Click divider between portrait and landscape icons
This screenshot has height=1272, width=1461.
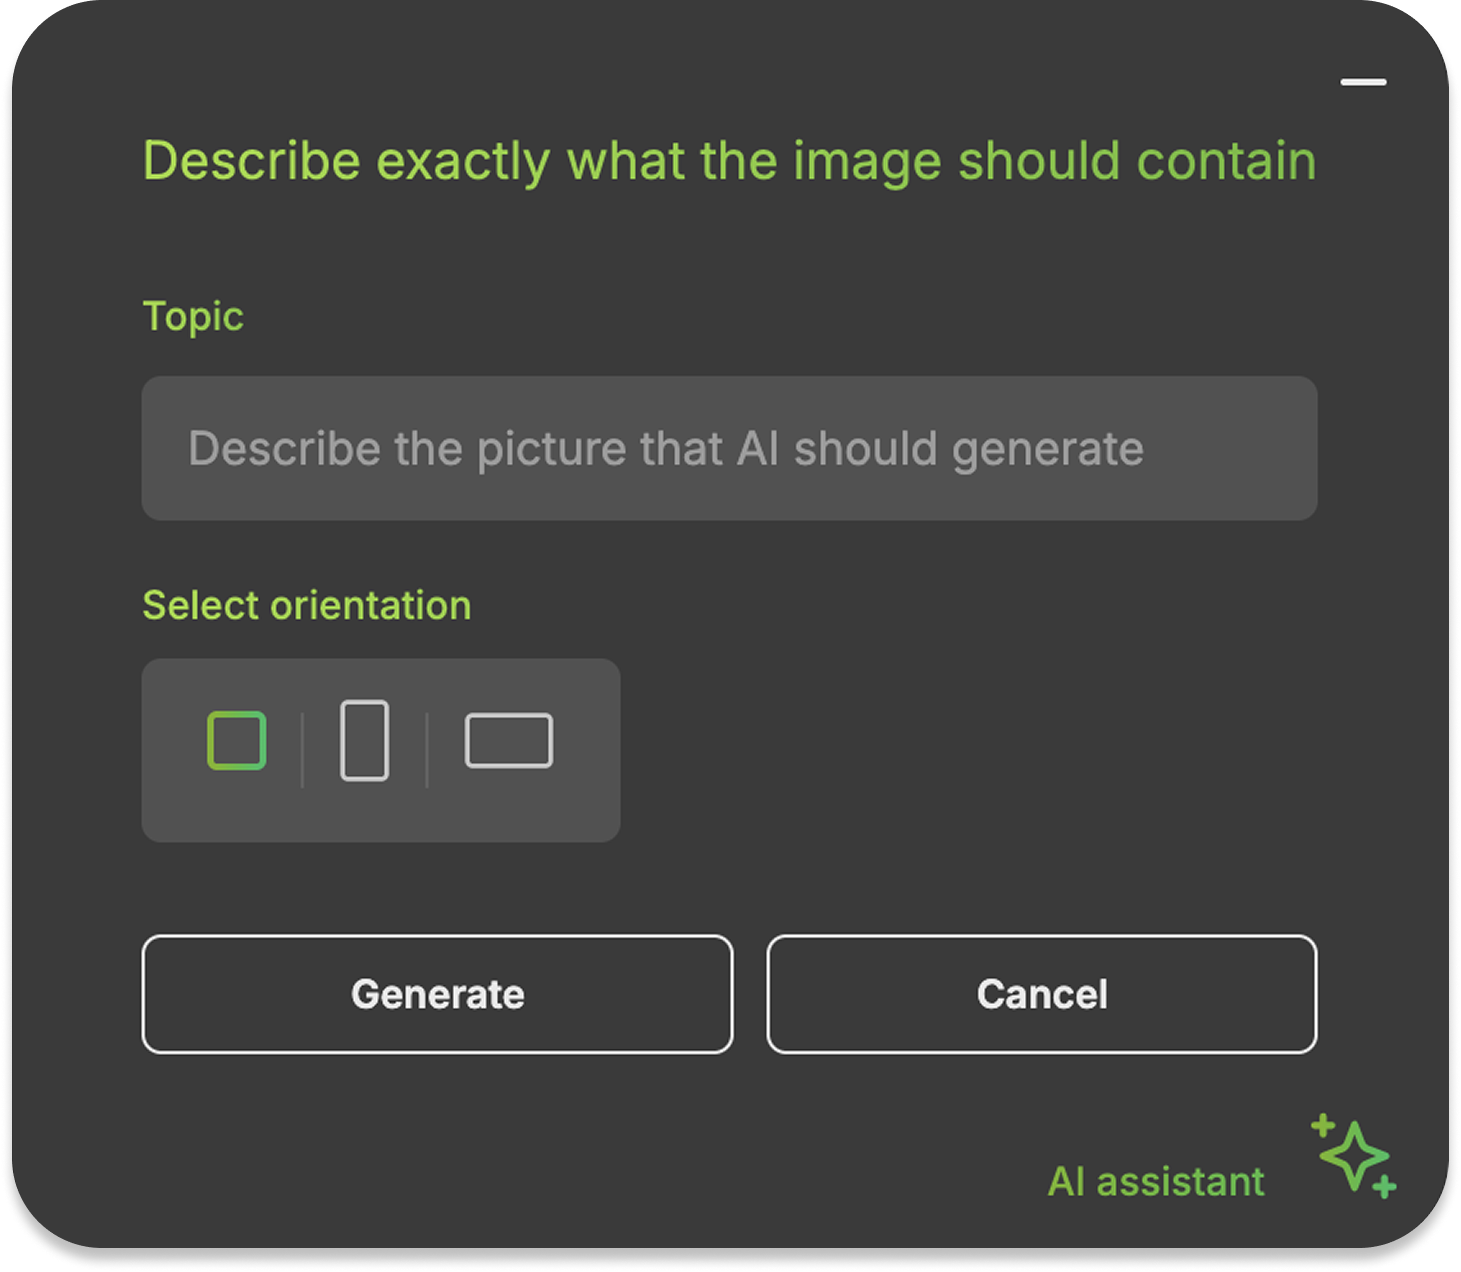[x=427, y=750]
